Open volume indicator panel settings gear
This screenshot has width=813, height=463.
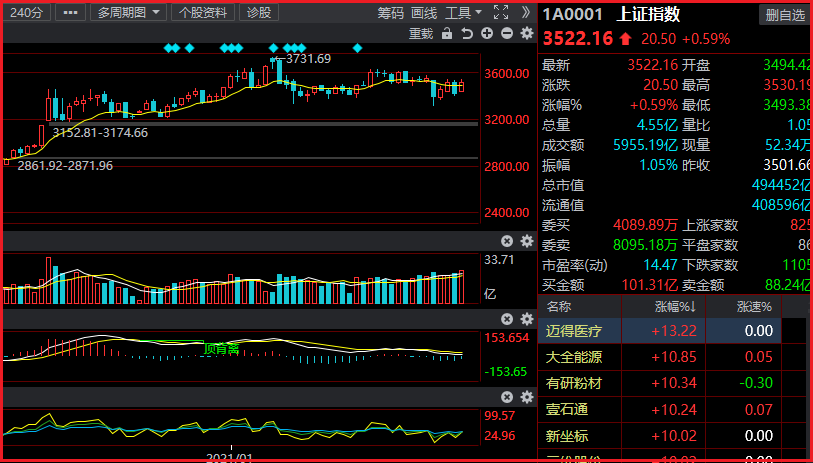click(526, 241)
